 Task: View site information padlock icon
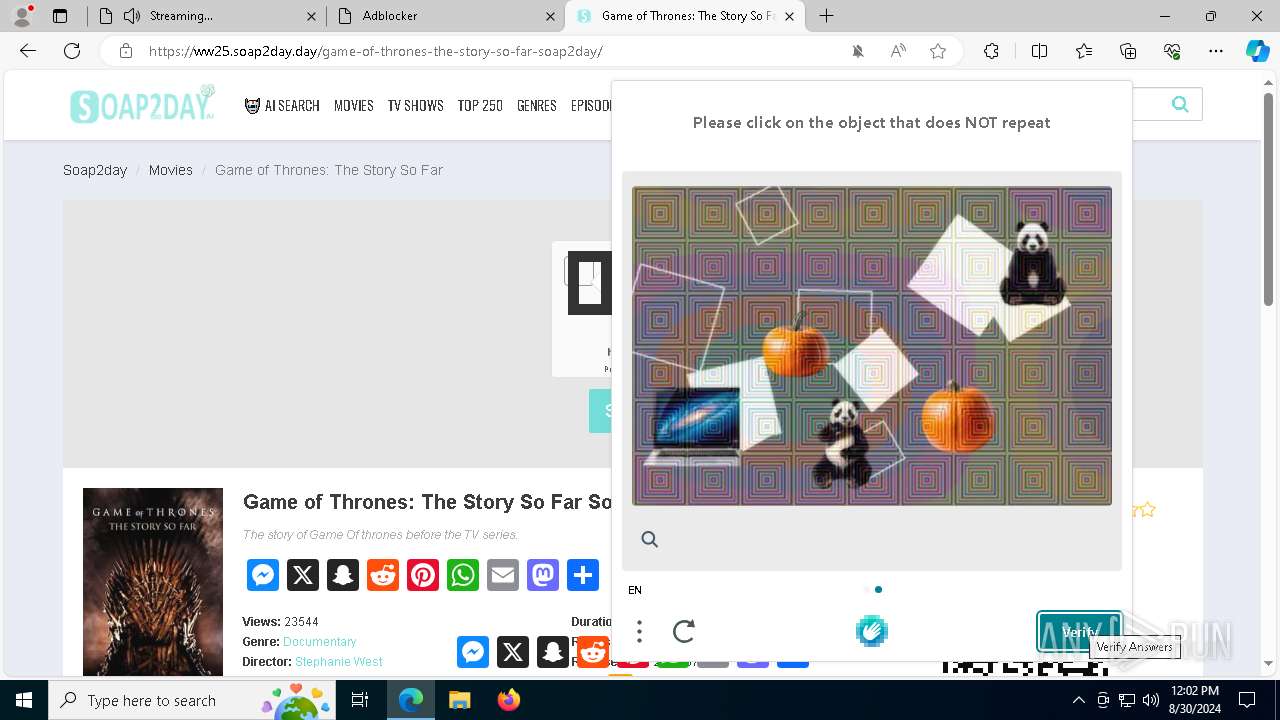point(126,51)
